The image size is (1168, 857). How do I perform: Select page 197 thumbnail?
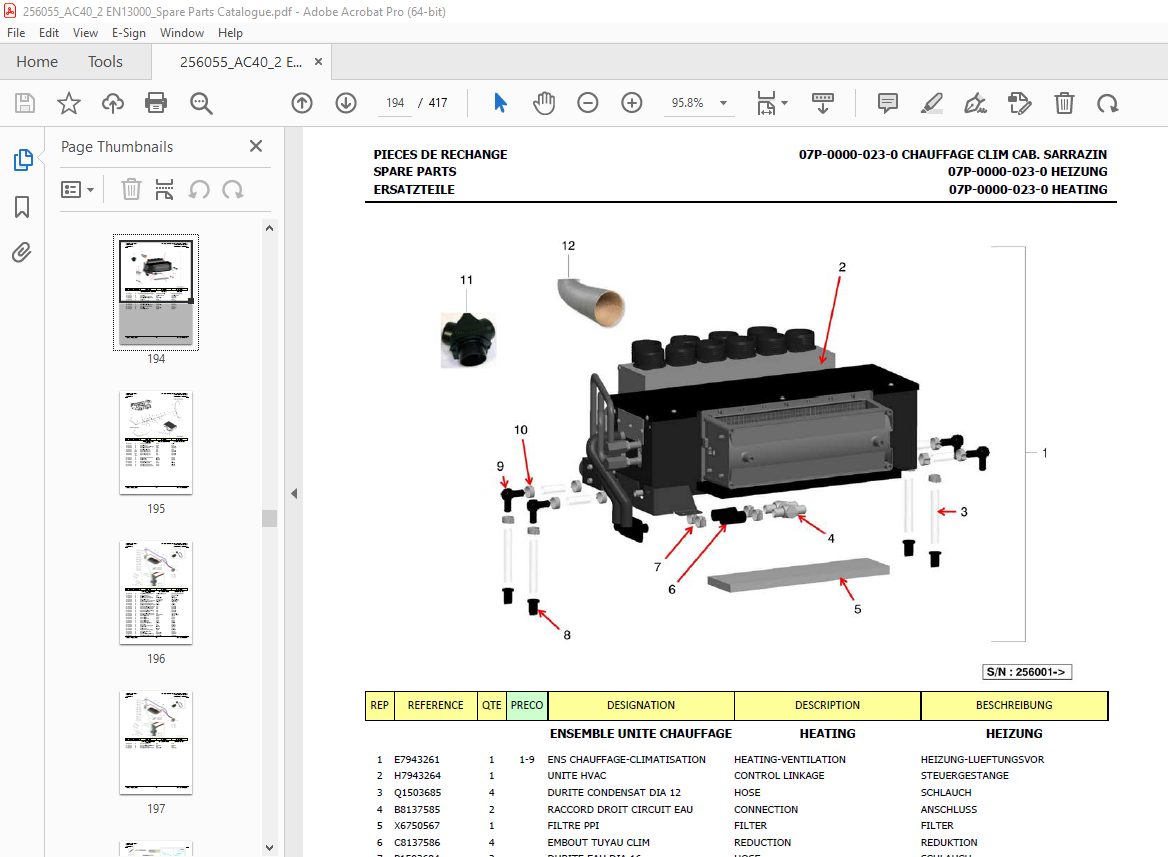click(x=156, y=742)
